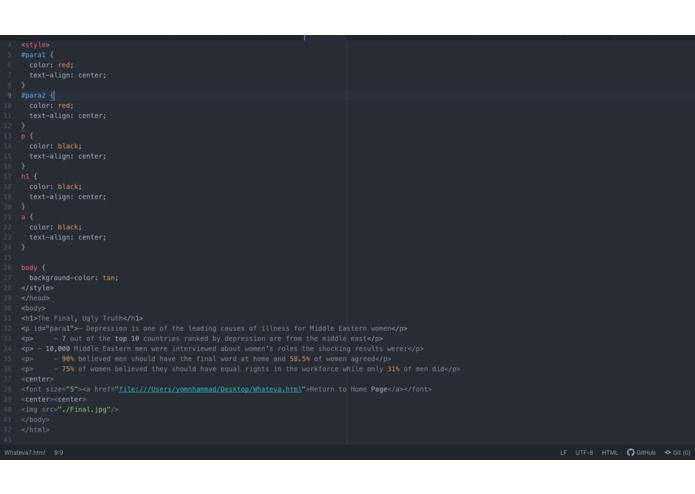Open the Git (0) panel in status bar
This screenshot has height=494, width=695.
point(677,452)
